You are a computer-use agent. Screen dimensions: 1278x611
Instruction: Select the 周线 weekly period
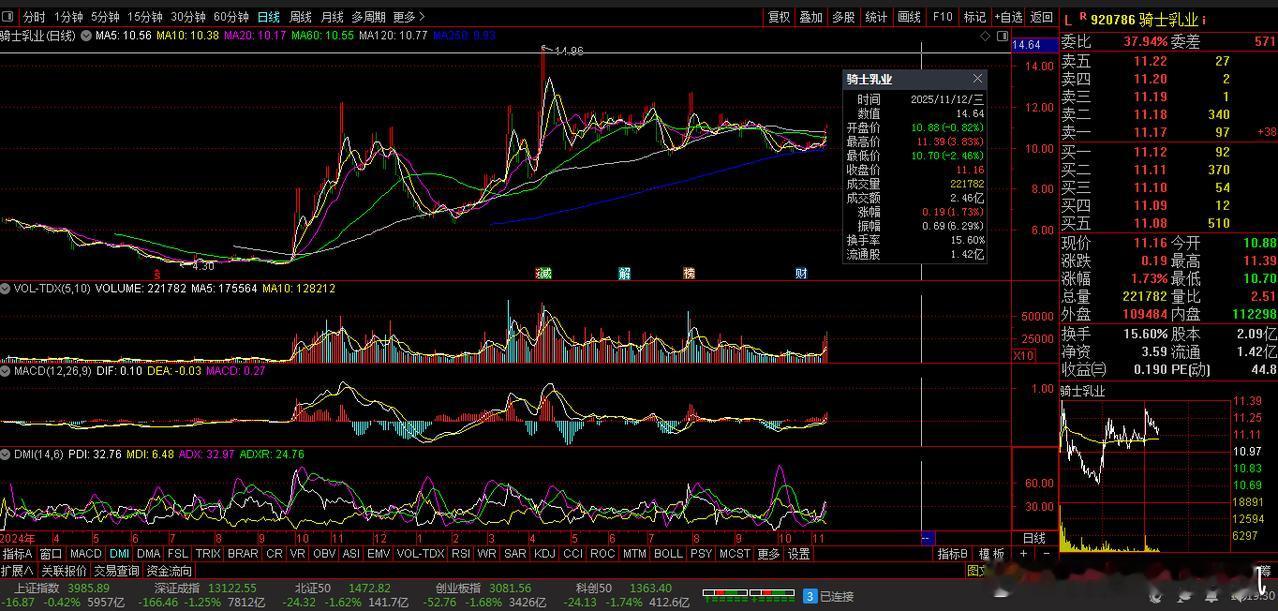point(301,17)
